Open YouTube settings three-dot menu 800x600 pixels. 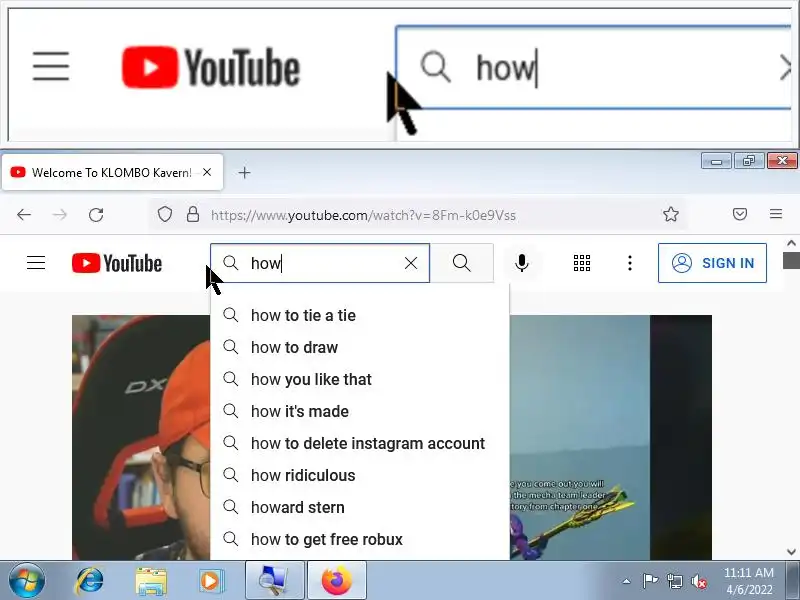pyautogui.click(x=630, y=263)
